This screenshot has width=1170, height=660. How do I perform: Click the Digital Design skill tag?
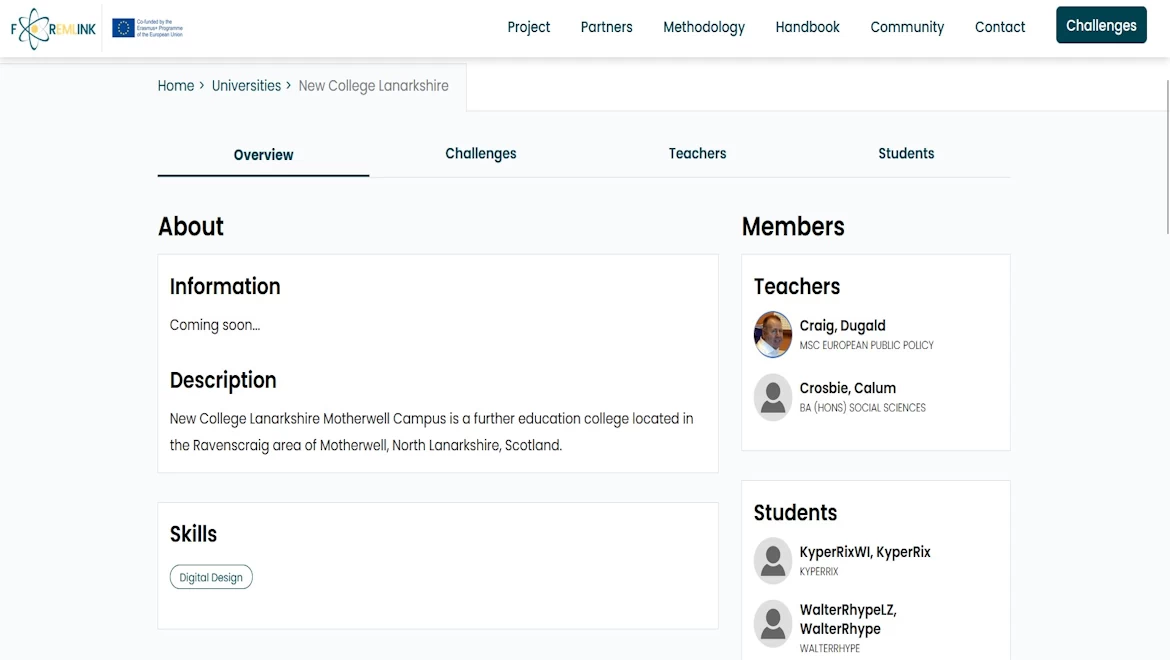coord(211,577)
